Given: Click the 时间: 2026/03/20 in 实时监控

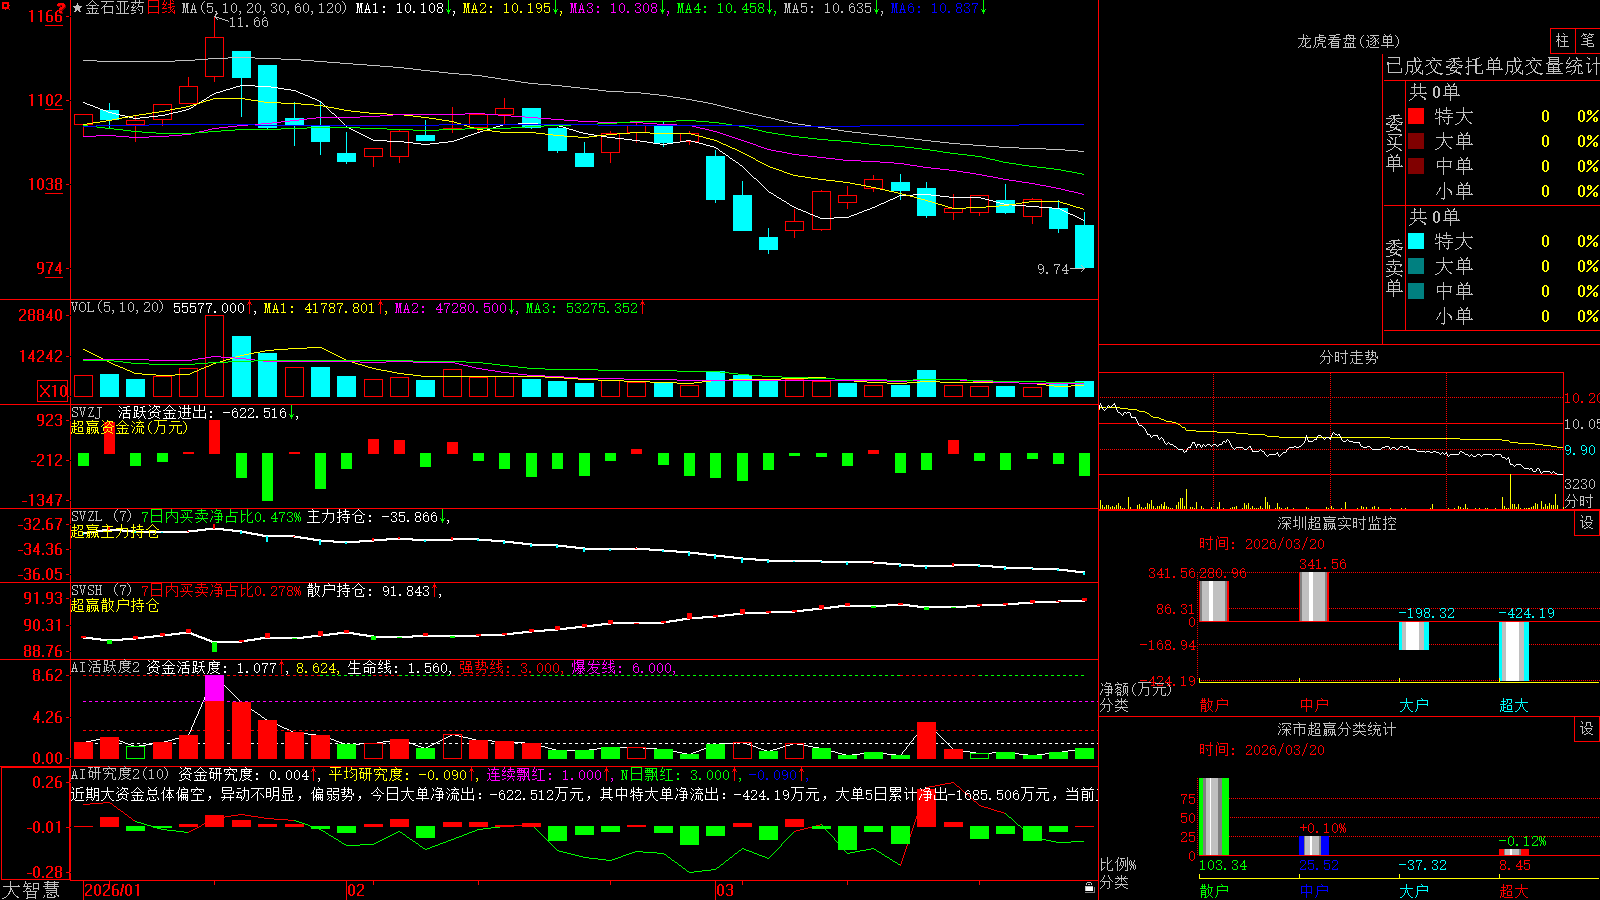Looking at the screenshot, I should (1262, 544).
